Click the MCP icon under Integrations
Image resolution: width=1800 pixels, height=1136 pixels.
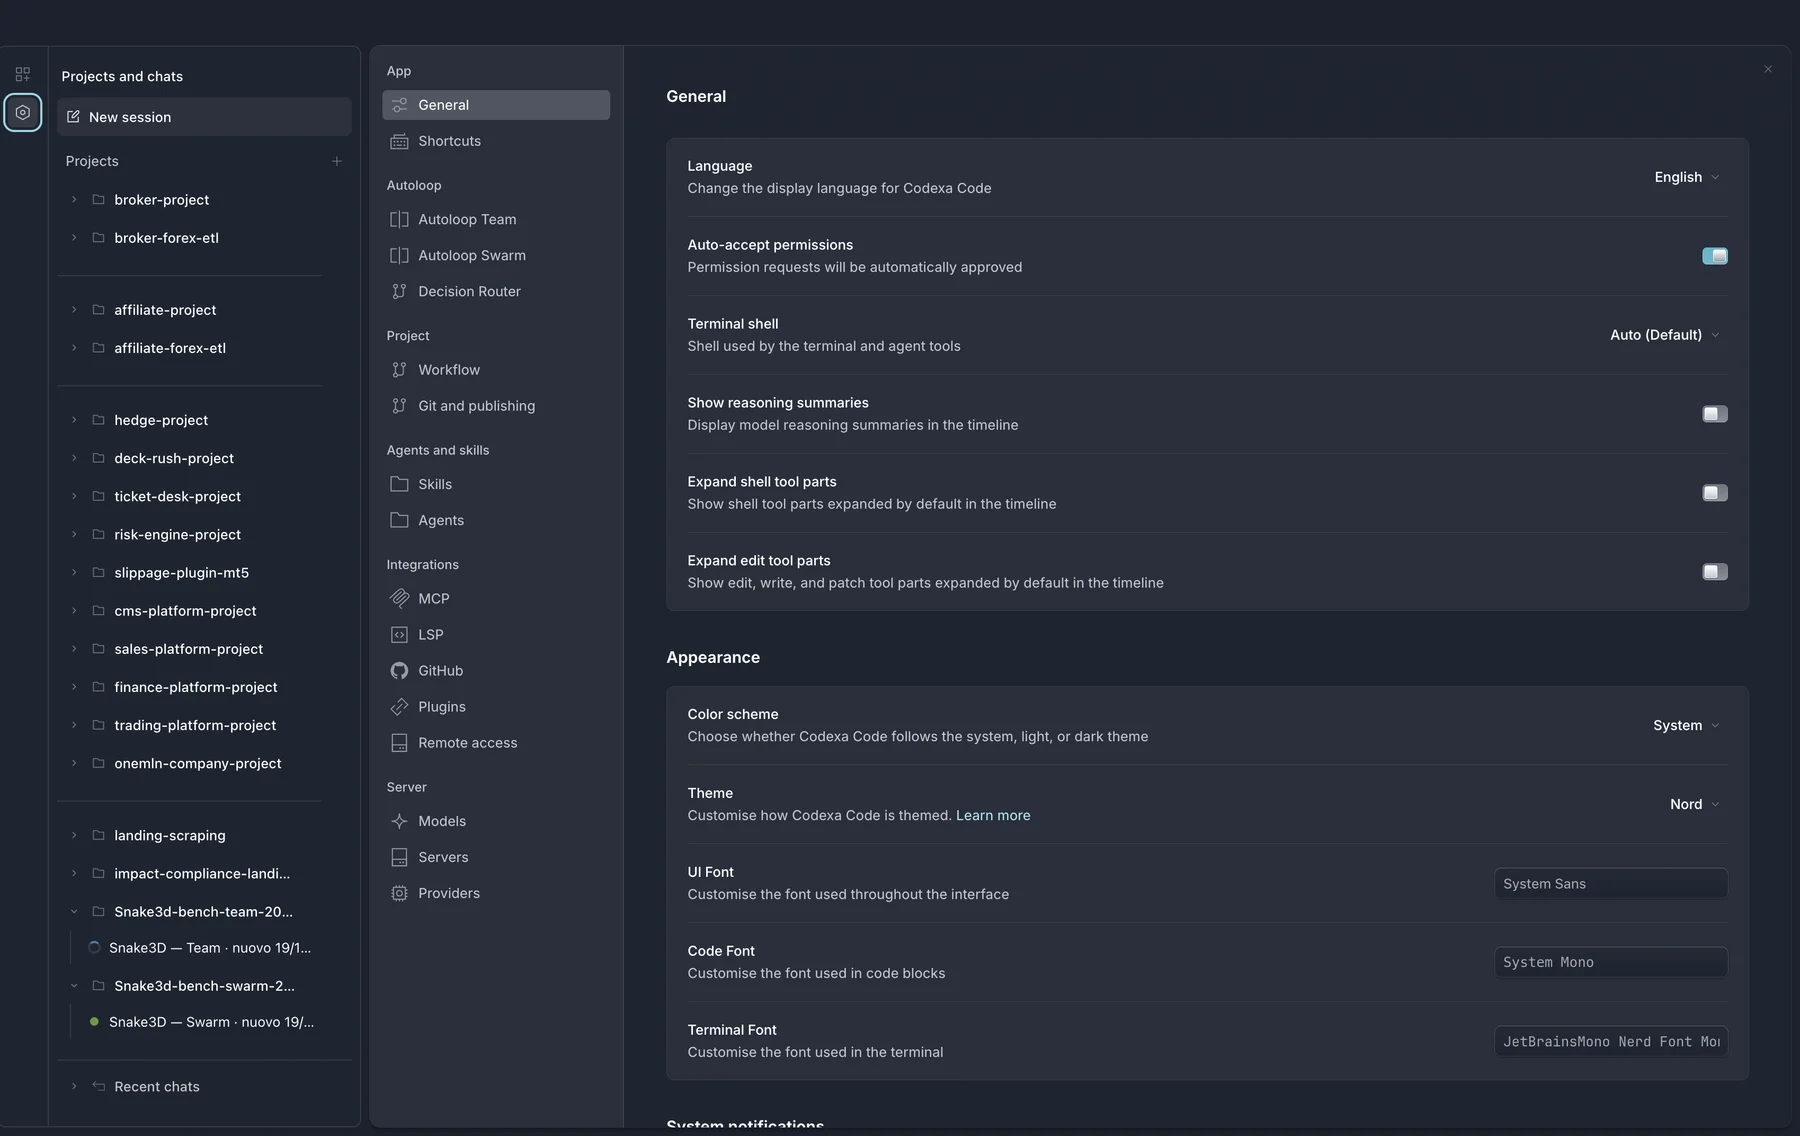[399, 598]
